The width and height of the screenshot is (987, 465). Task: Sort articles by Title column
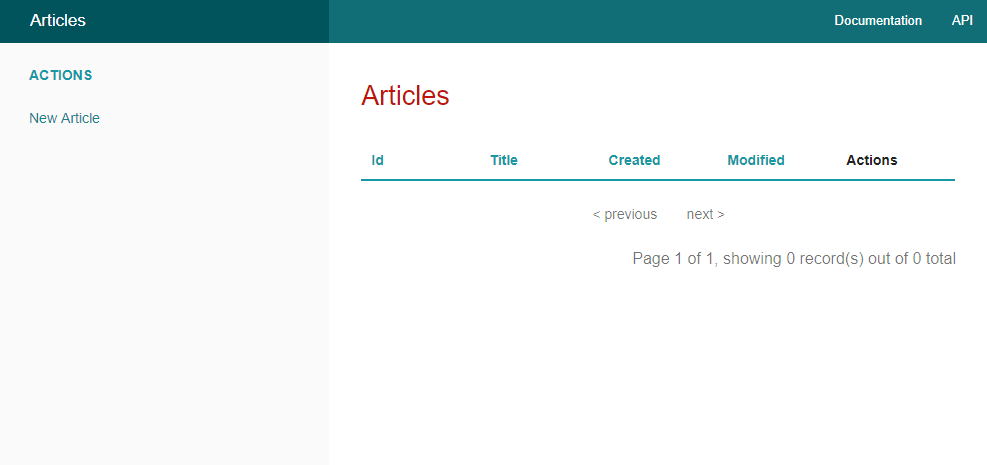[x=504, y=160]
